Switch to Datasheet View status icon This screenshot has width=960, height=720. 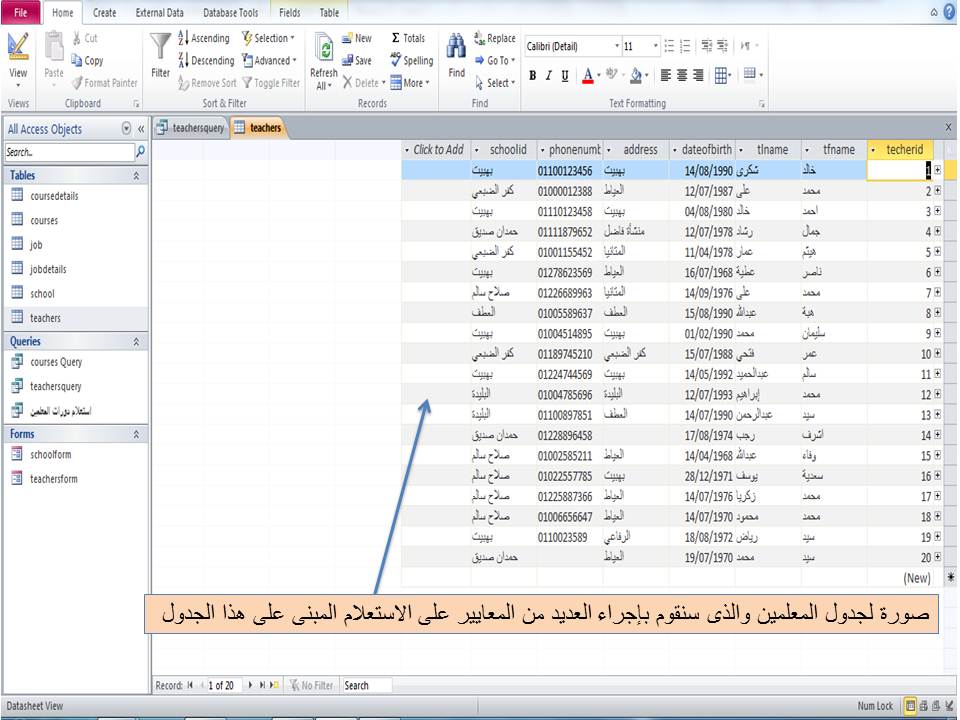[x=910, y=706]
